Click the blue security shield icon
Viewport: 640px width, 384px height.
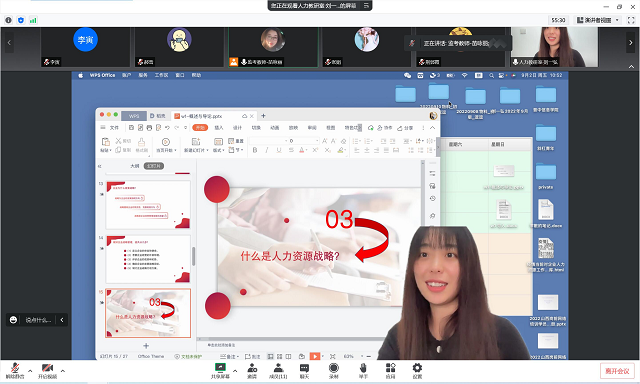pyautogui.click(x=21, y=20)
